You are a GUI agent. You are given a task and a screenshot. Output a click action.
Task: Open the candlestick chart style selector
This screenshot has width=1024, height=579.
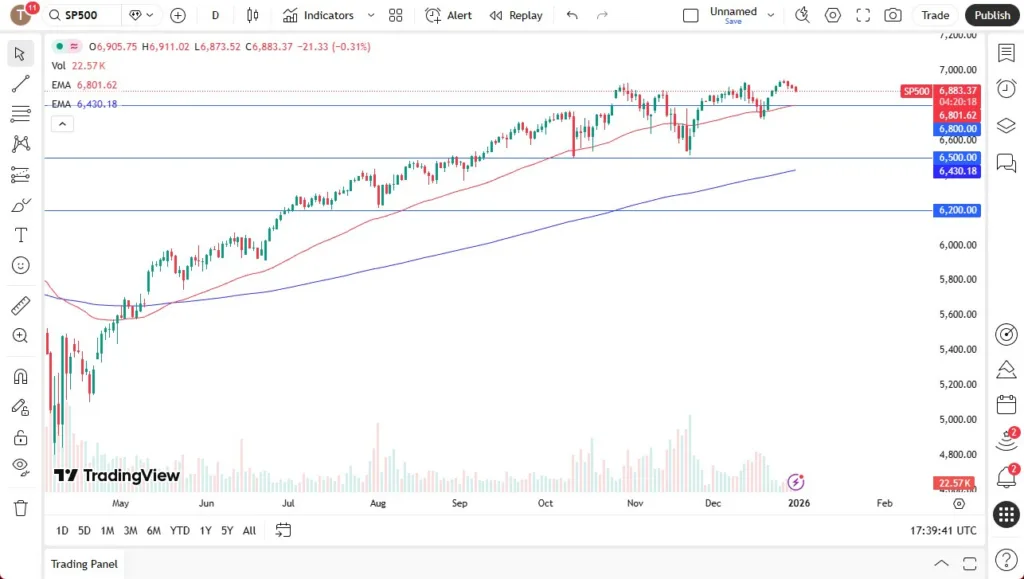[x=252, y=15]
